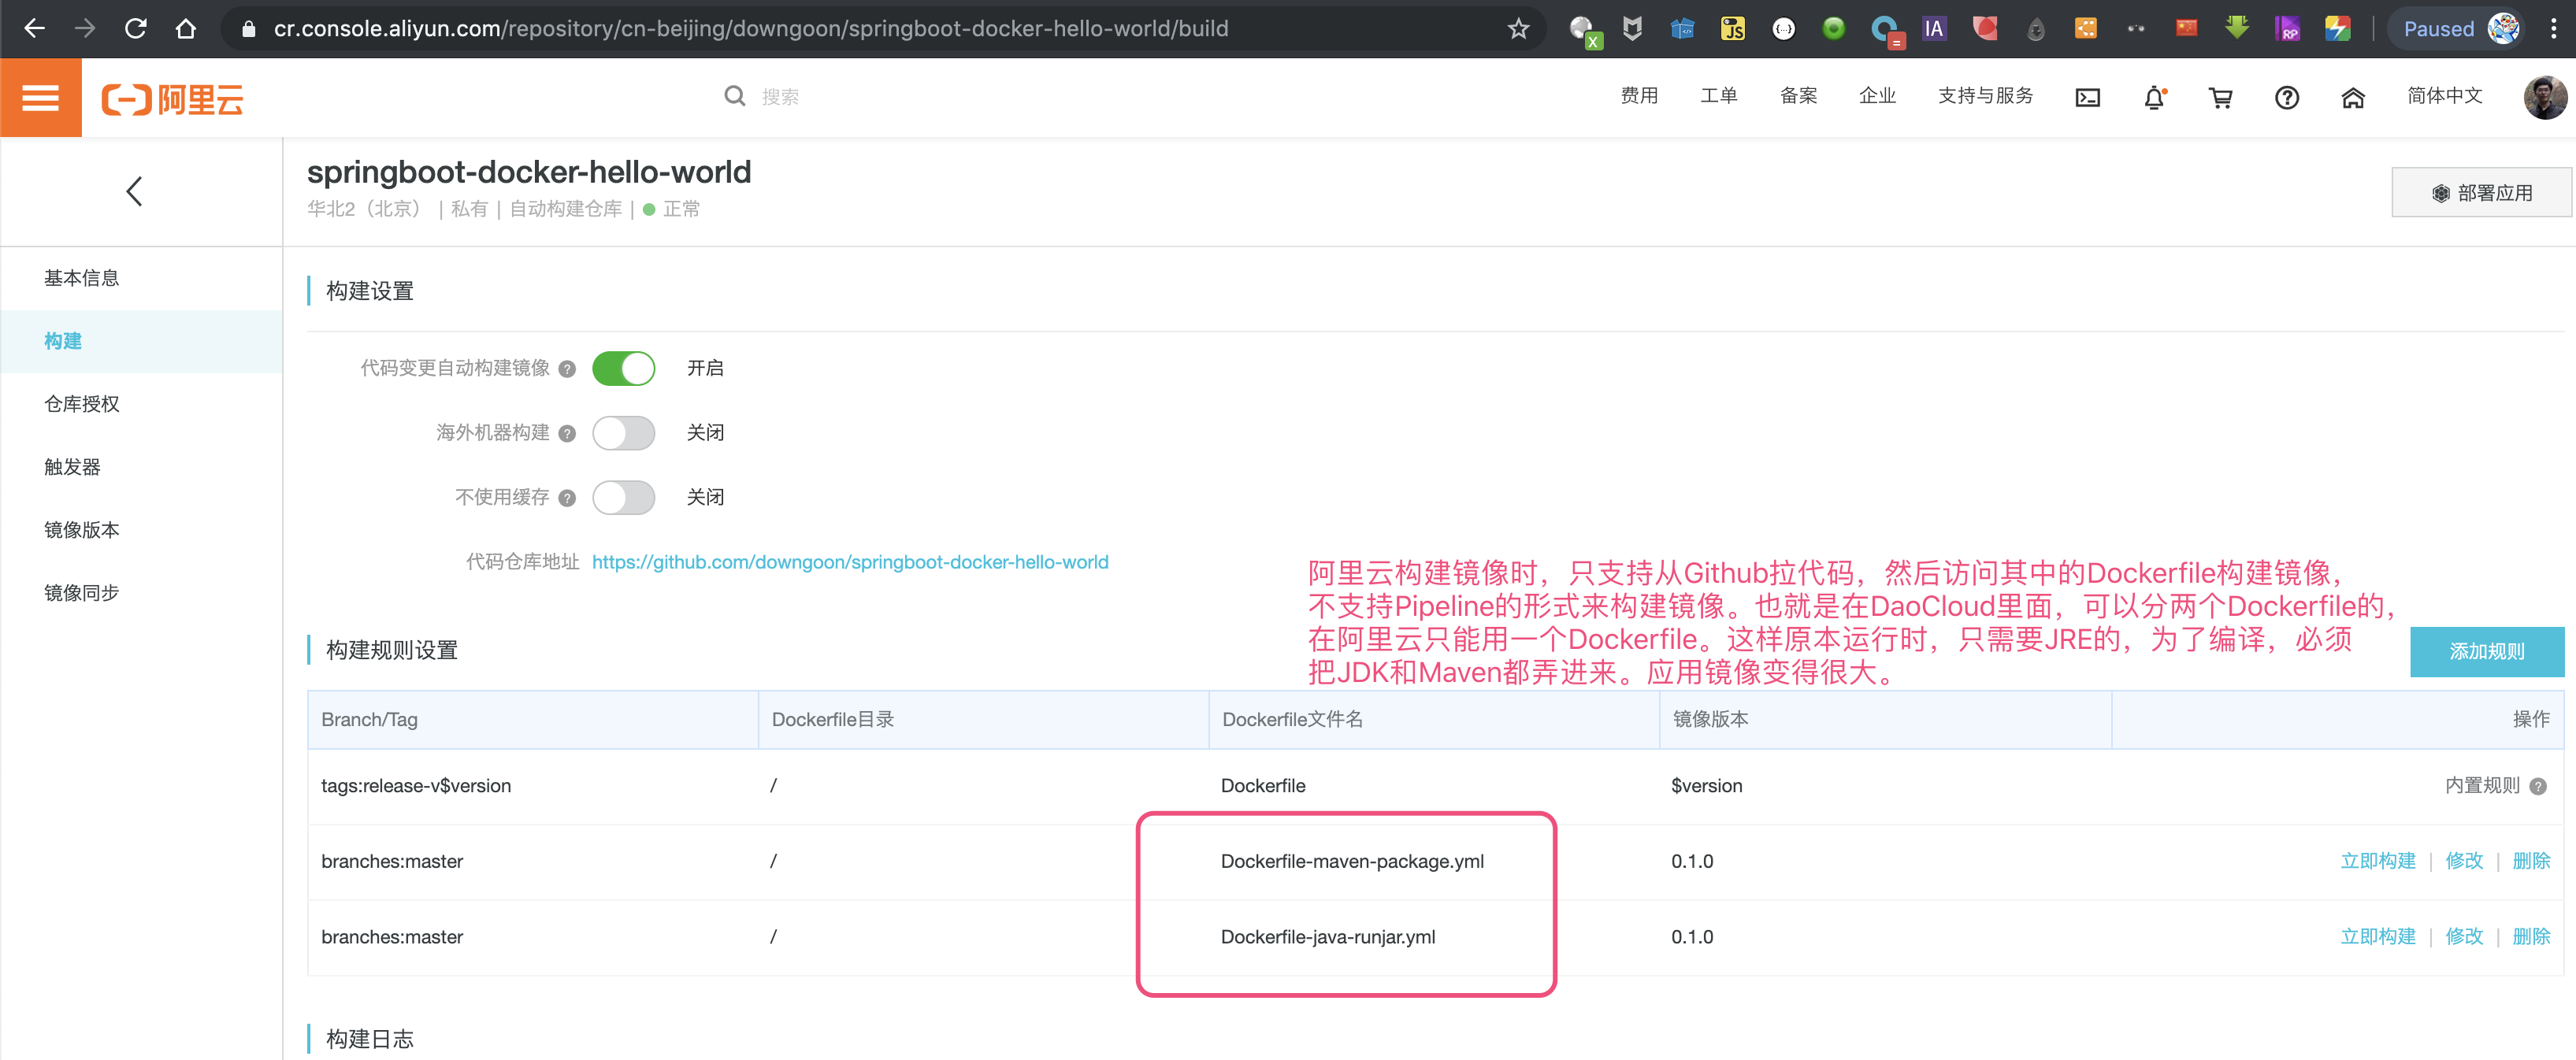Image resolution: width=2576 pixels, height=1060 pixels.
Task: Enable the 海外机器构建 toggle
Action: click(x=623, y=433)
